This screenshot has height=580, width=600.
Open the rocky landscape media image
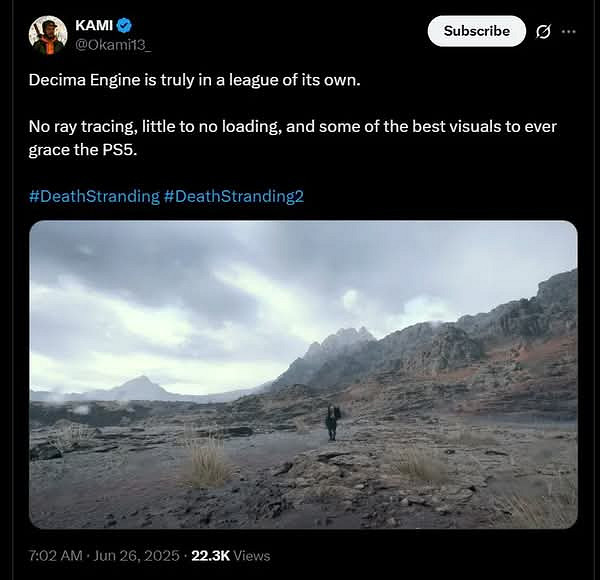point(303,374)
